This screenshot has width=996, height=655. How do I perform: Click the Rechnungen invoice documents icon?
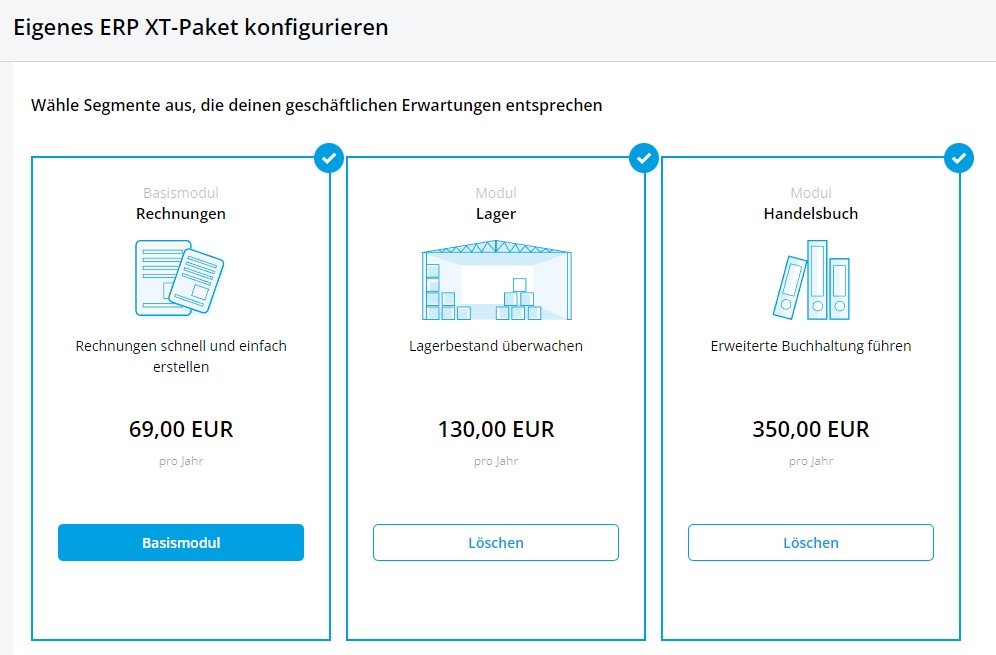(180, 278)
